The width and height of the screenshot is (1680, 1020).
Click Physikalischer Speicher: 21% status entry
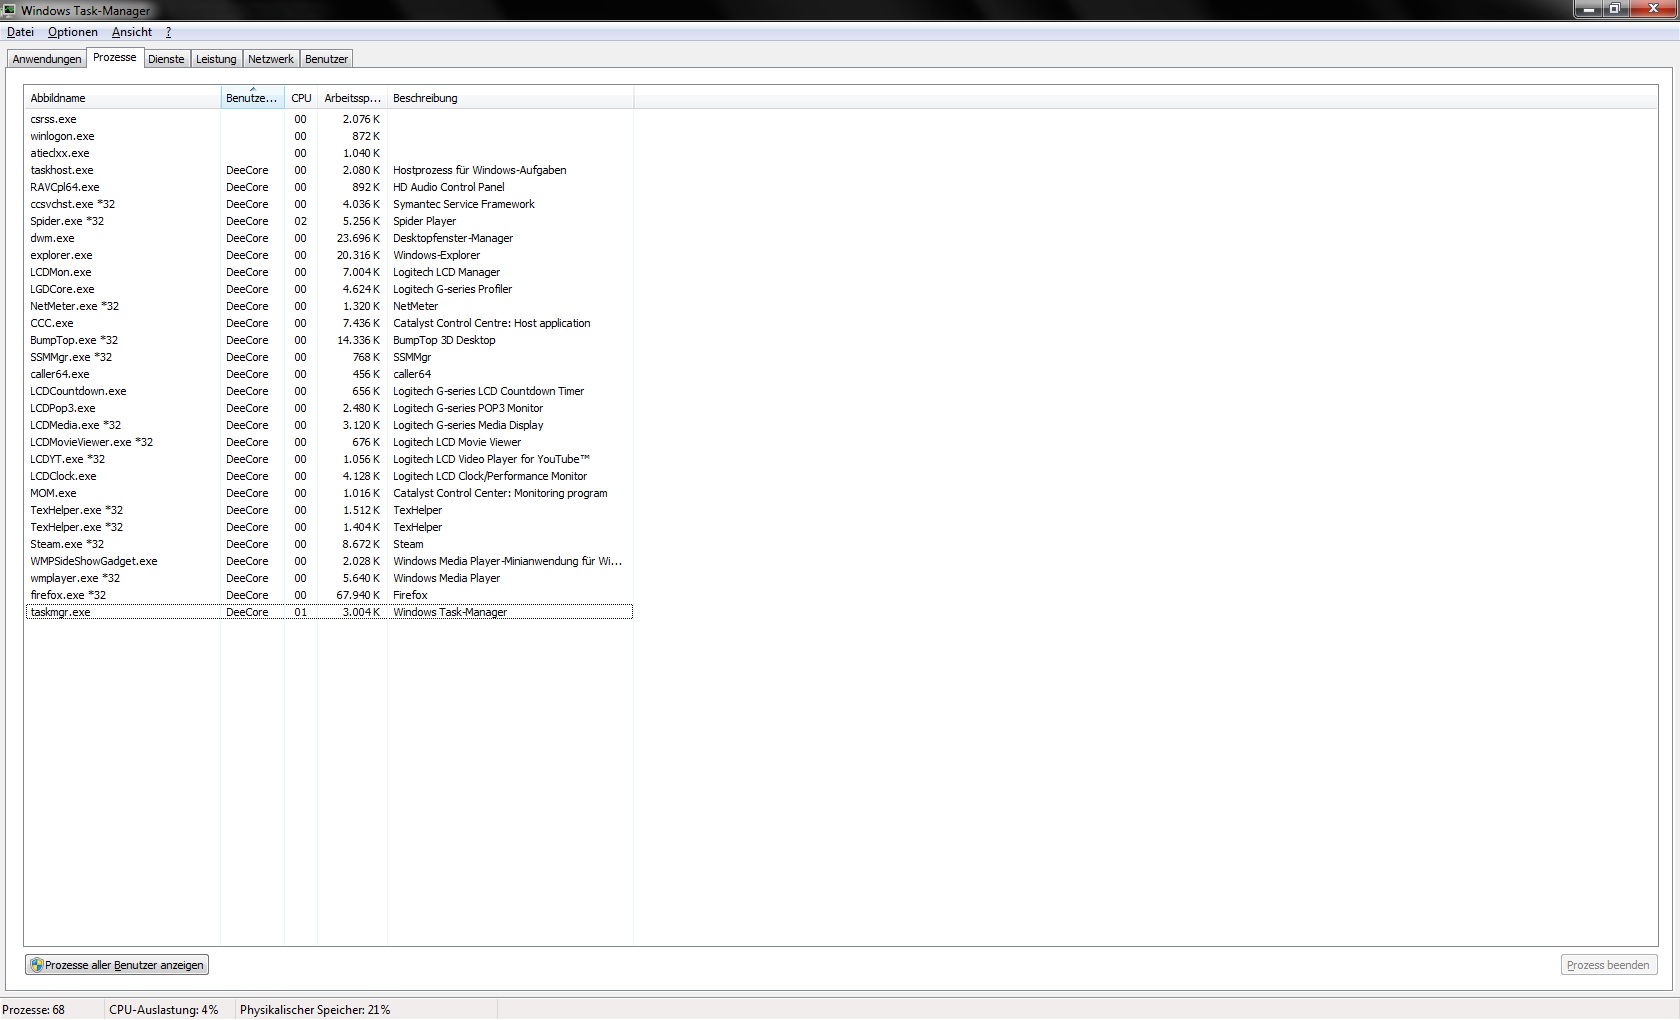pos(315,1010)
